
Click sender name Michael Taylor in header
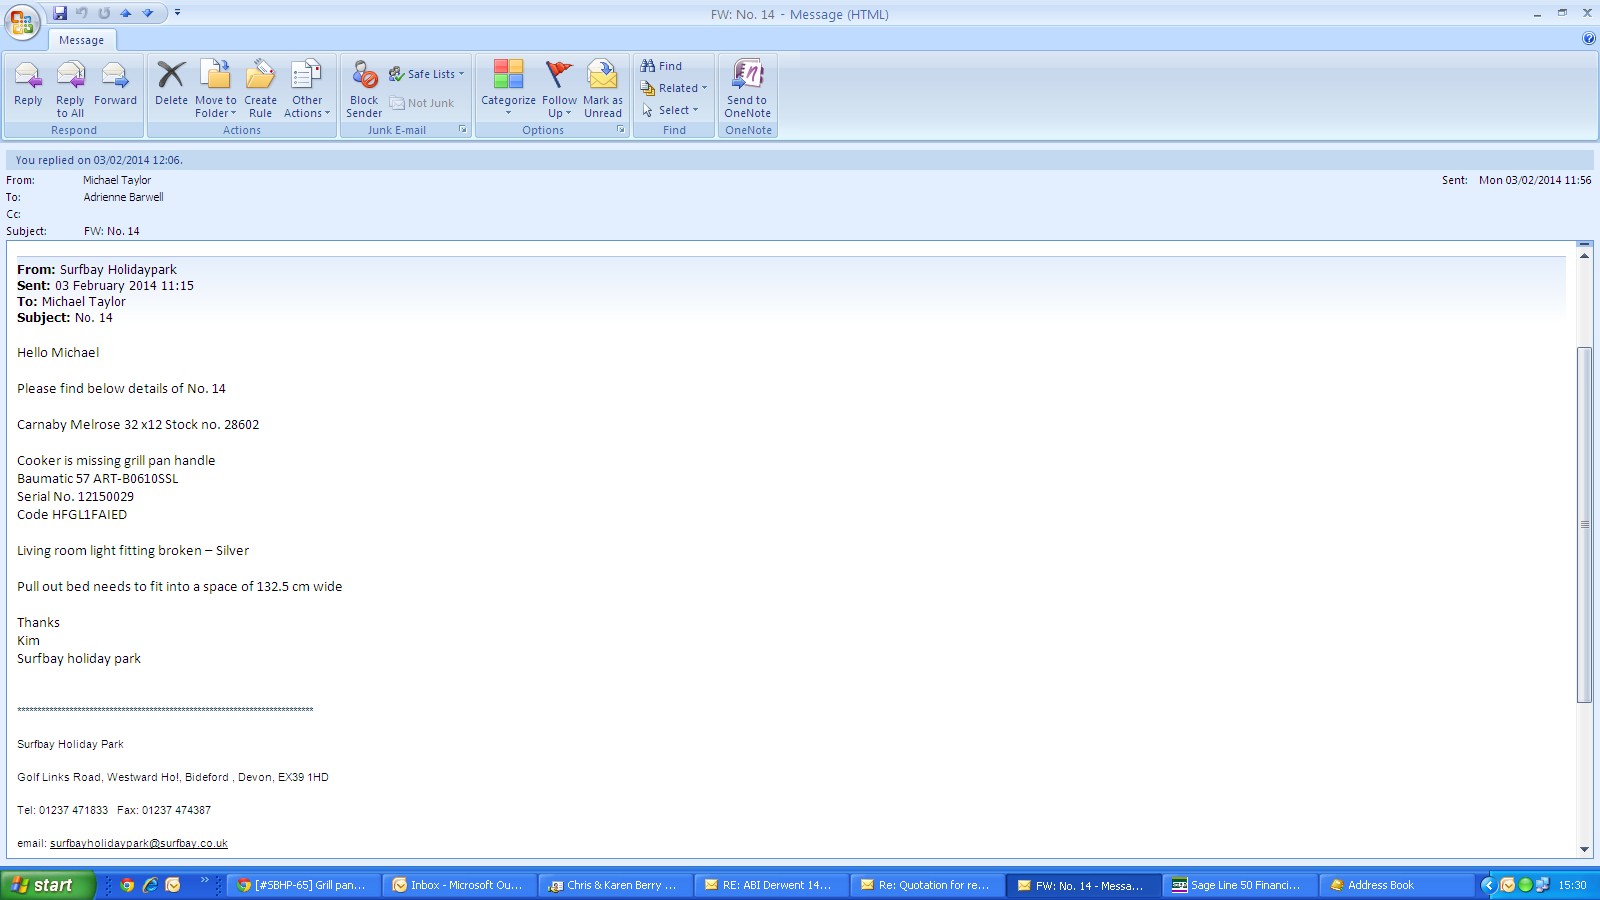tap(117, 180)
